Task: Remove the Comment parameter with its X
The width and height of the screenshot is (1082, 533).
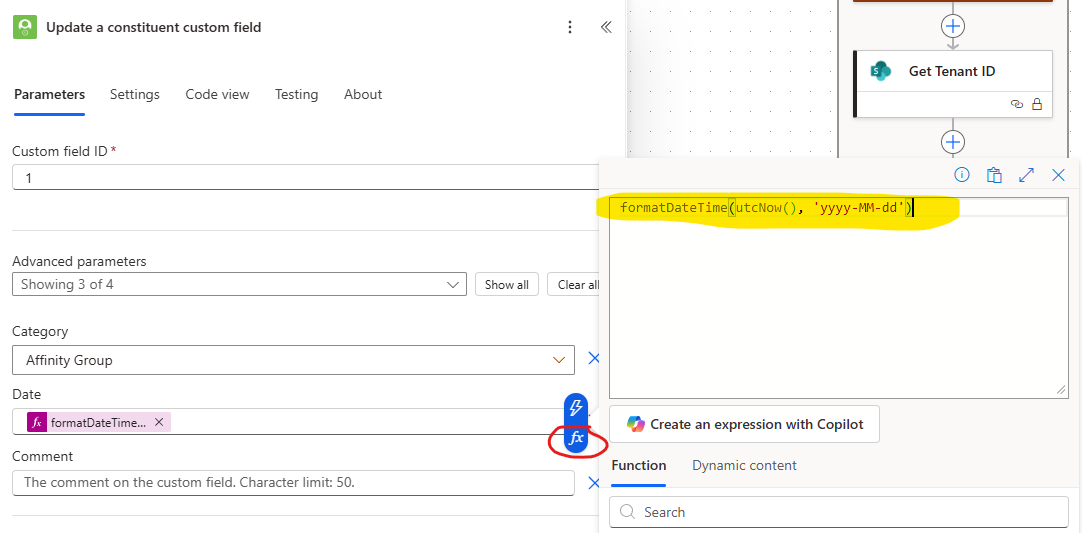Action: tap(593, 483)
